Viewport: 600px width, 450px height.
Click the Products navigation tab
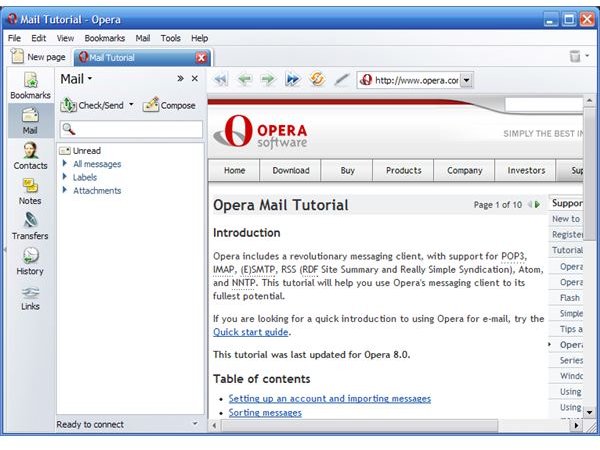pyautogui.click(x=404, y=170)
